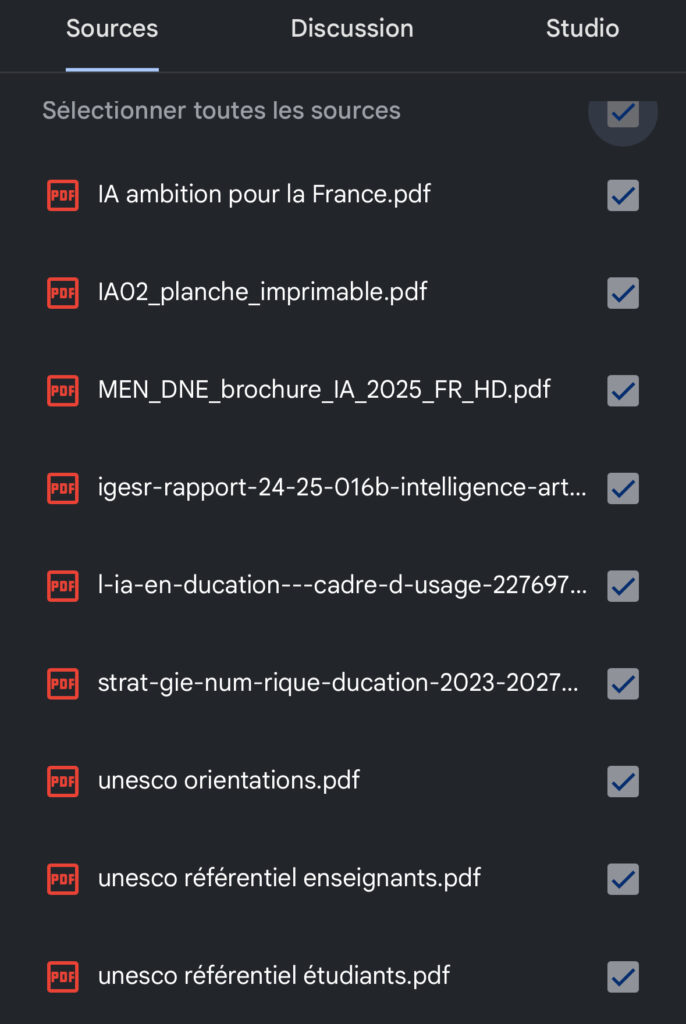Switch to the Discussion tab
The image size is (686, 1024).
tap(352, 29)
